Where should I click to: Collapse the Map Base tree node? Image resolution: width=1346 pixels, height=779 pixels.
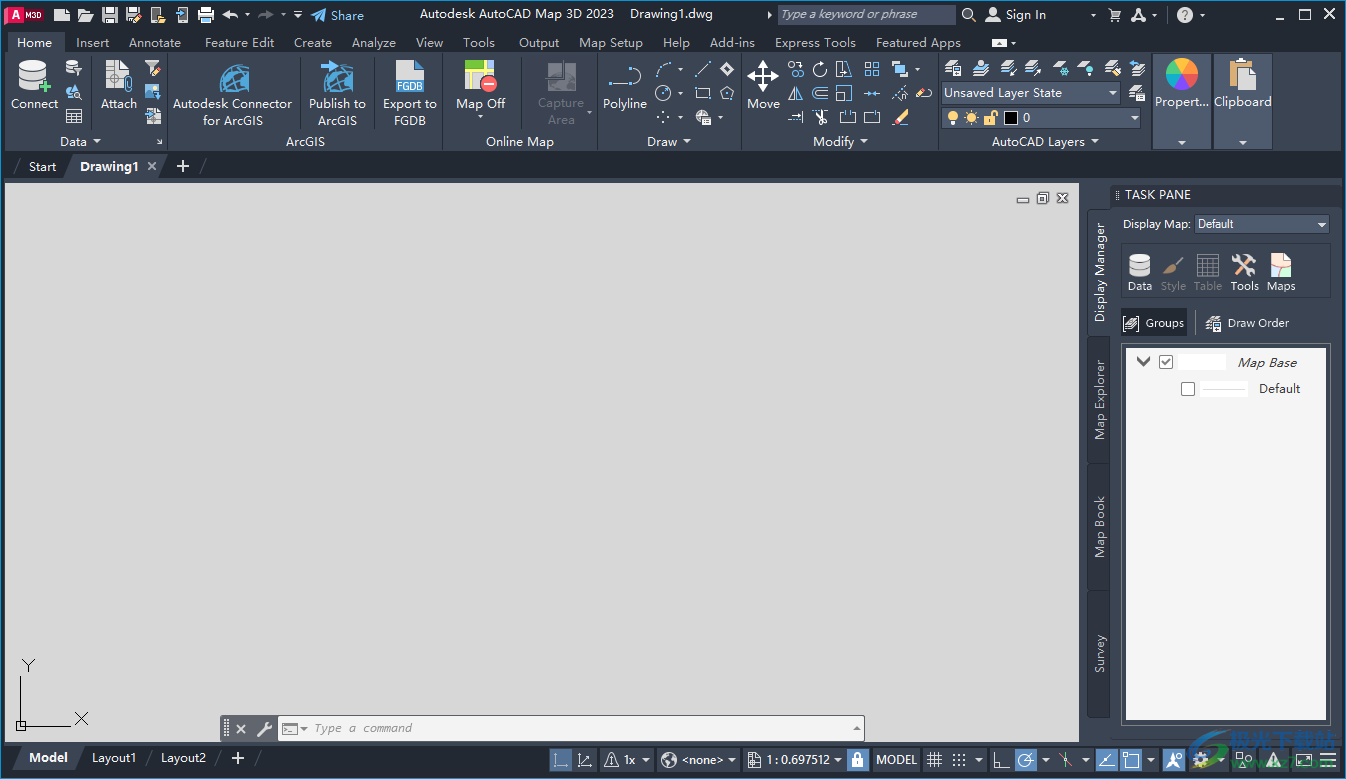[x=1144, y=362]
